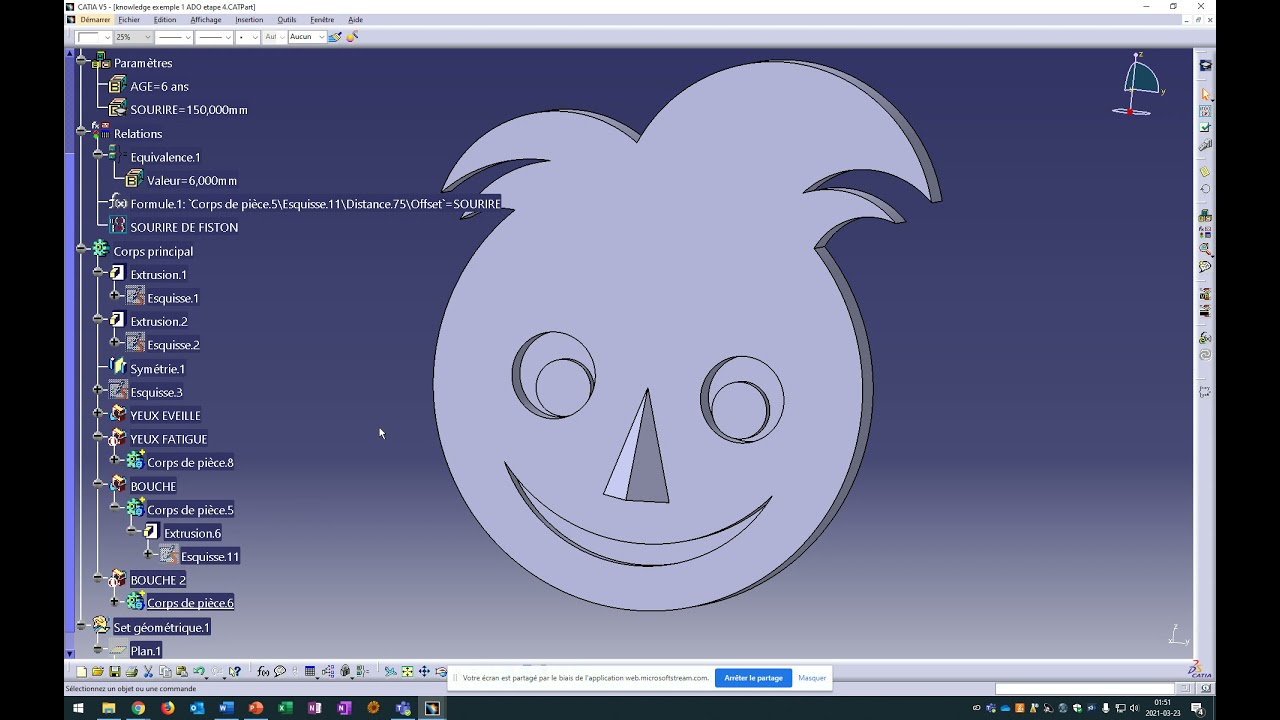1280x720 pixels.
Task: Click the Windows Start button
Action: 78,708
